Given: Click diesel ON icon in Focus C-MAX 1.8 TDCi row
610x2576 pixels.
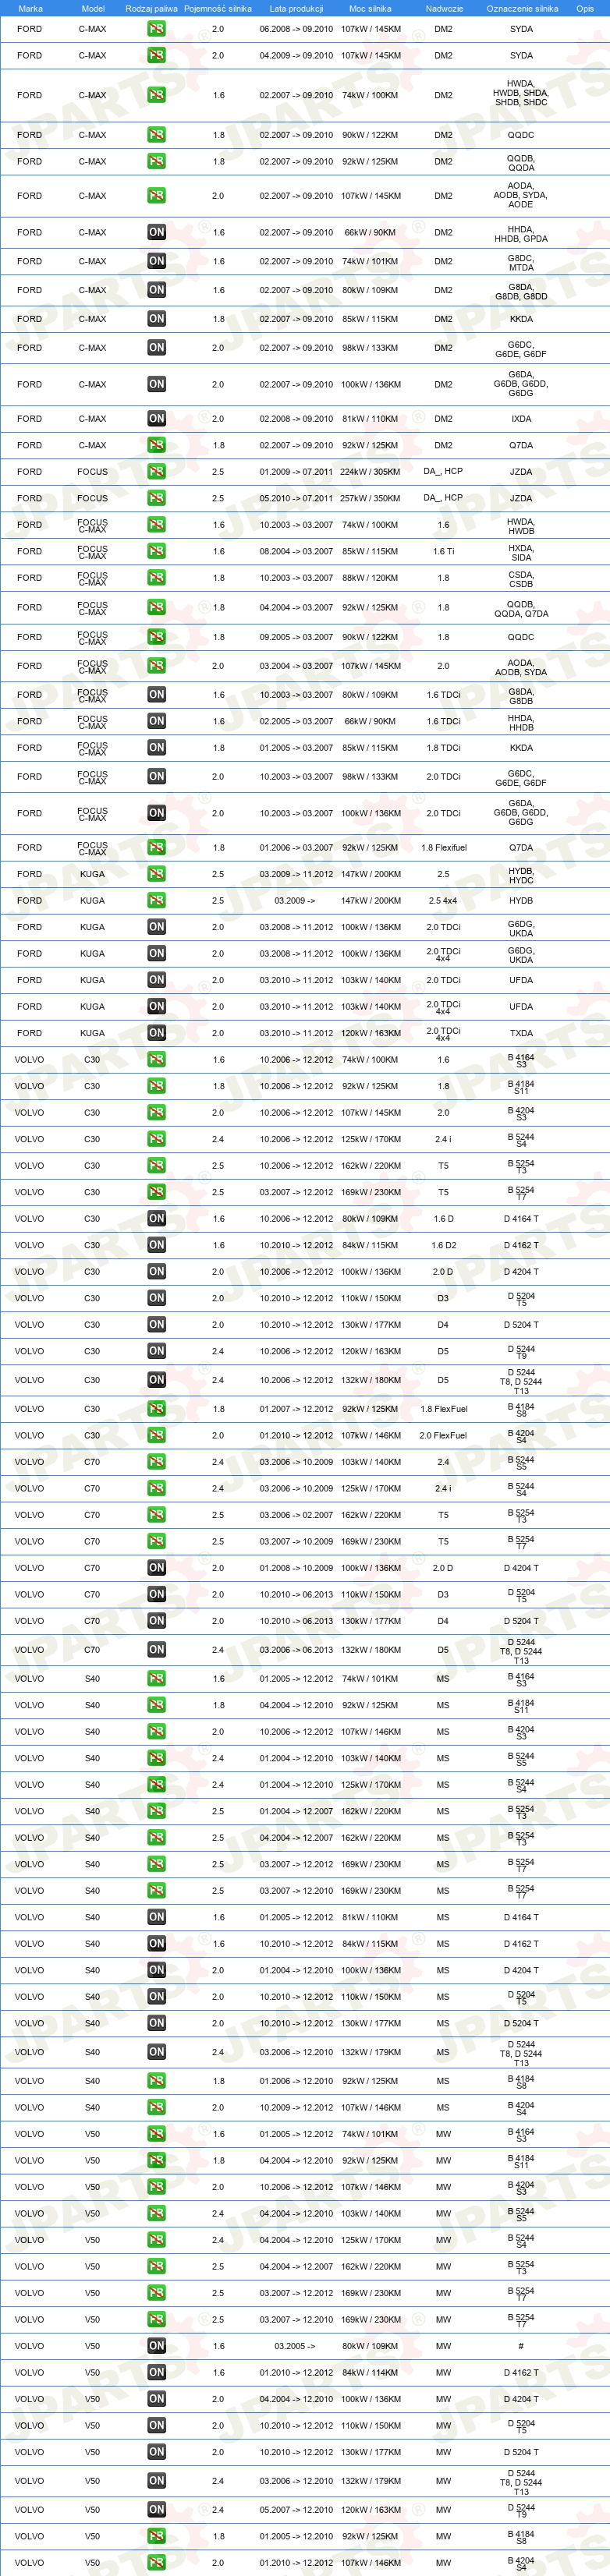Looking at the screenshot, I should tap(157, 747).
